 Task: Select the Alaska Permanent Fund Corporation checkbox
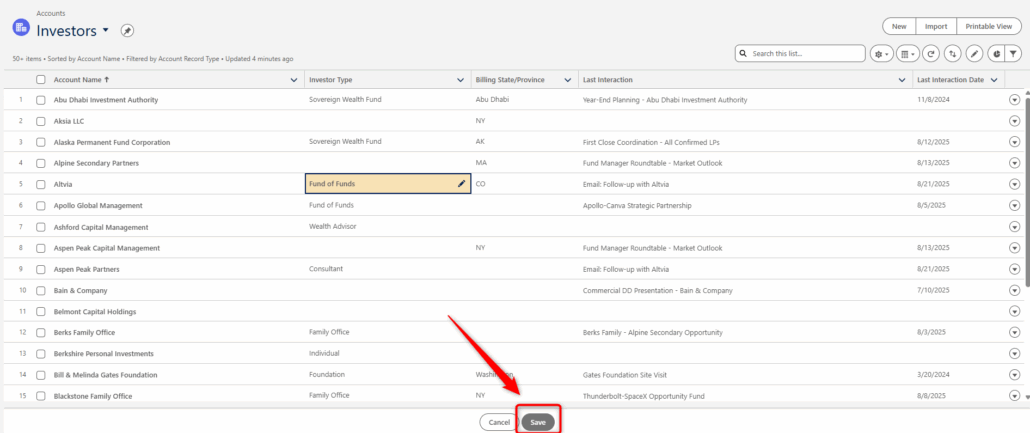41,142
